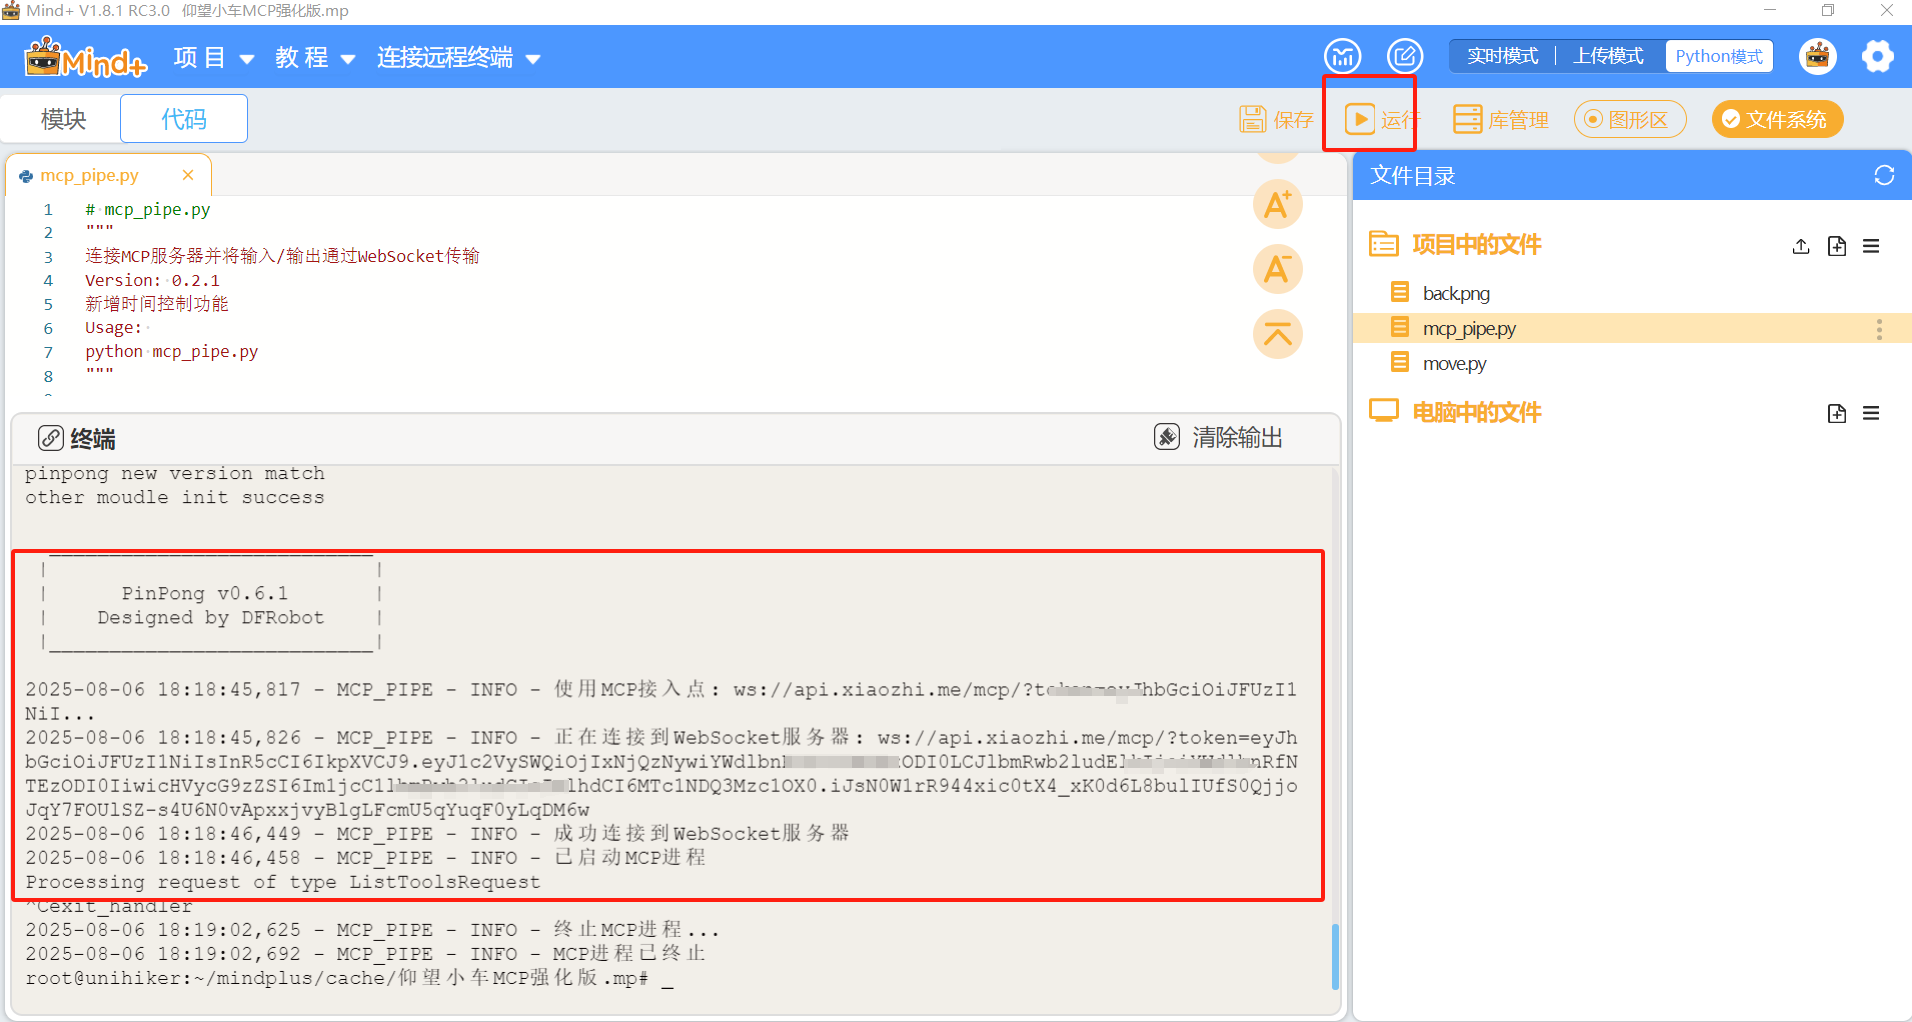Click 'other moudle init success' terminal line

click(x=175, y=497)
